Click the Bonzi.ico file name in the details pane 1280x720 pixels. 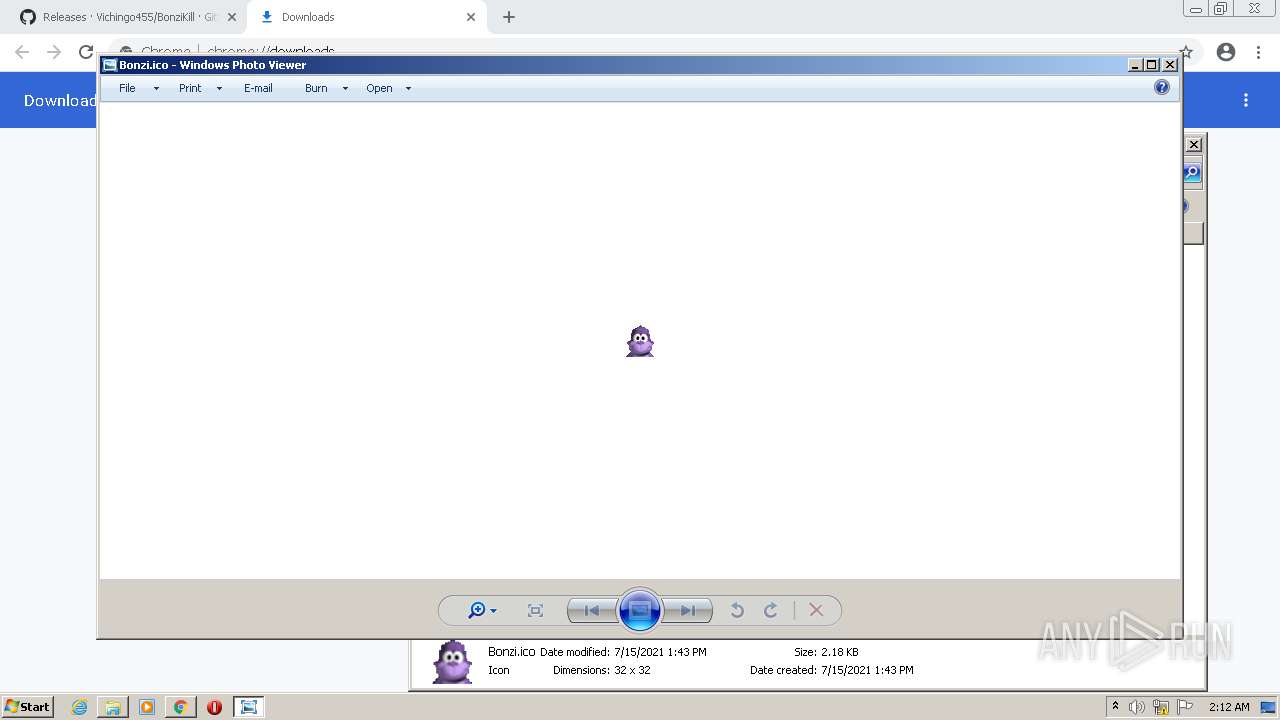(x=511, y=652)
